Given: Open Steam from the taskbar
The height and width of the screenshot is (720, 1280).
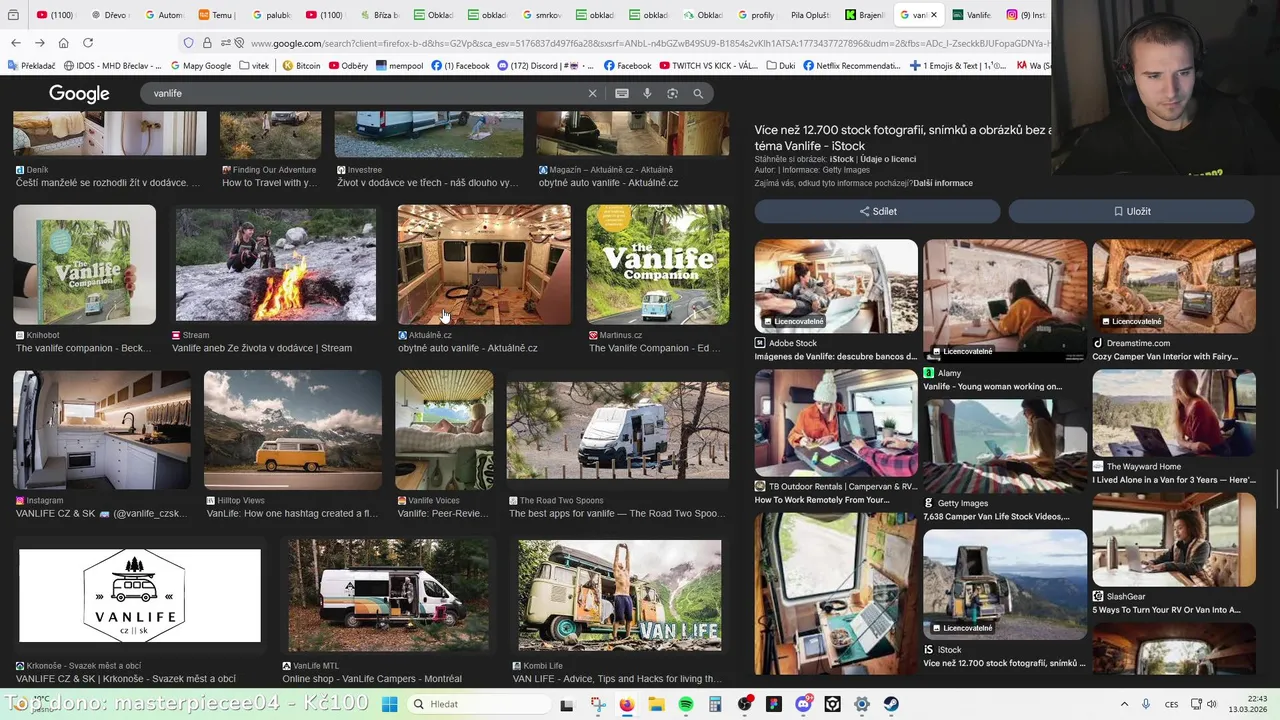Looking at the screenshot, I should pyautogui.click(x=891, y=704).
